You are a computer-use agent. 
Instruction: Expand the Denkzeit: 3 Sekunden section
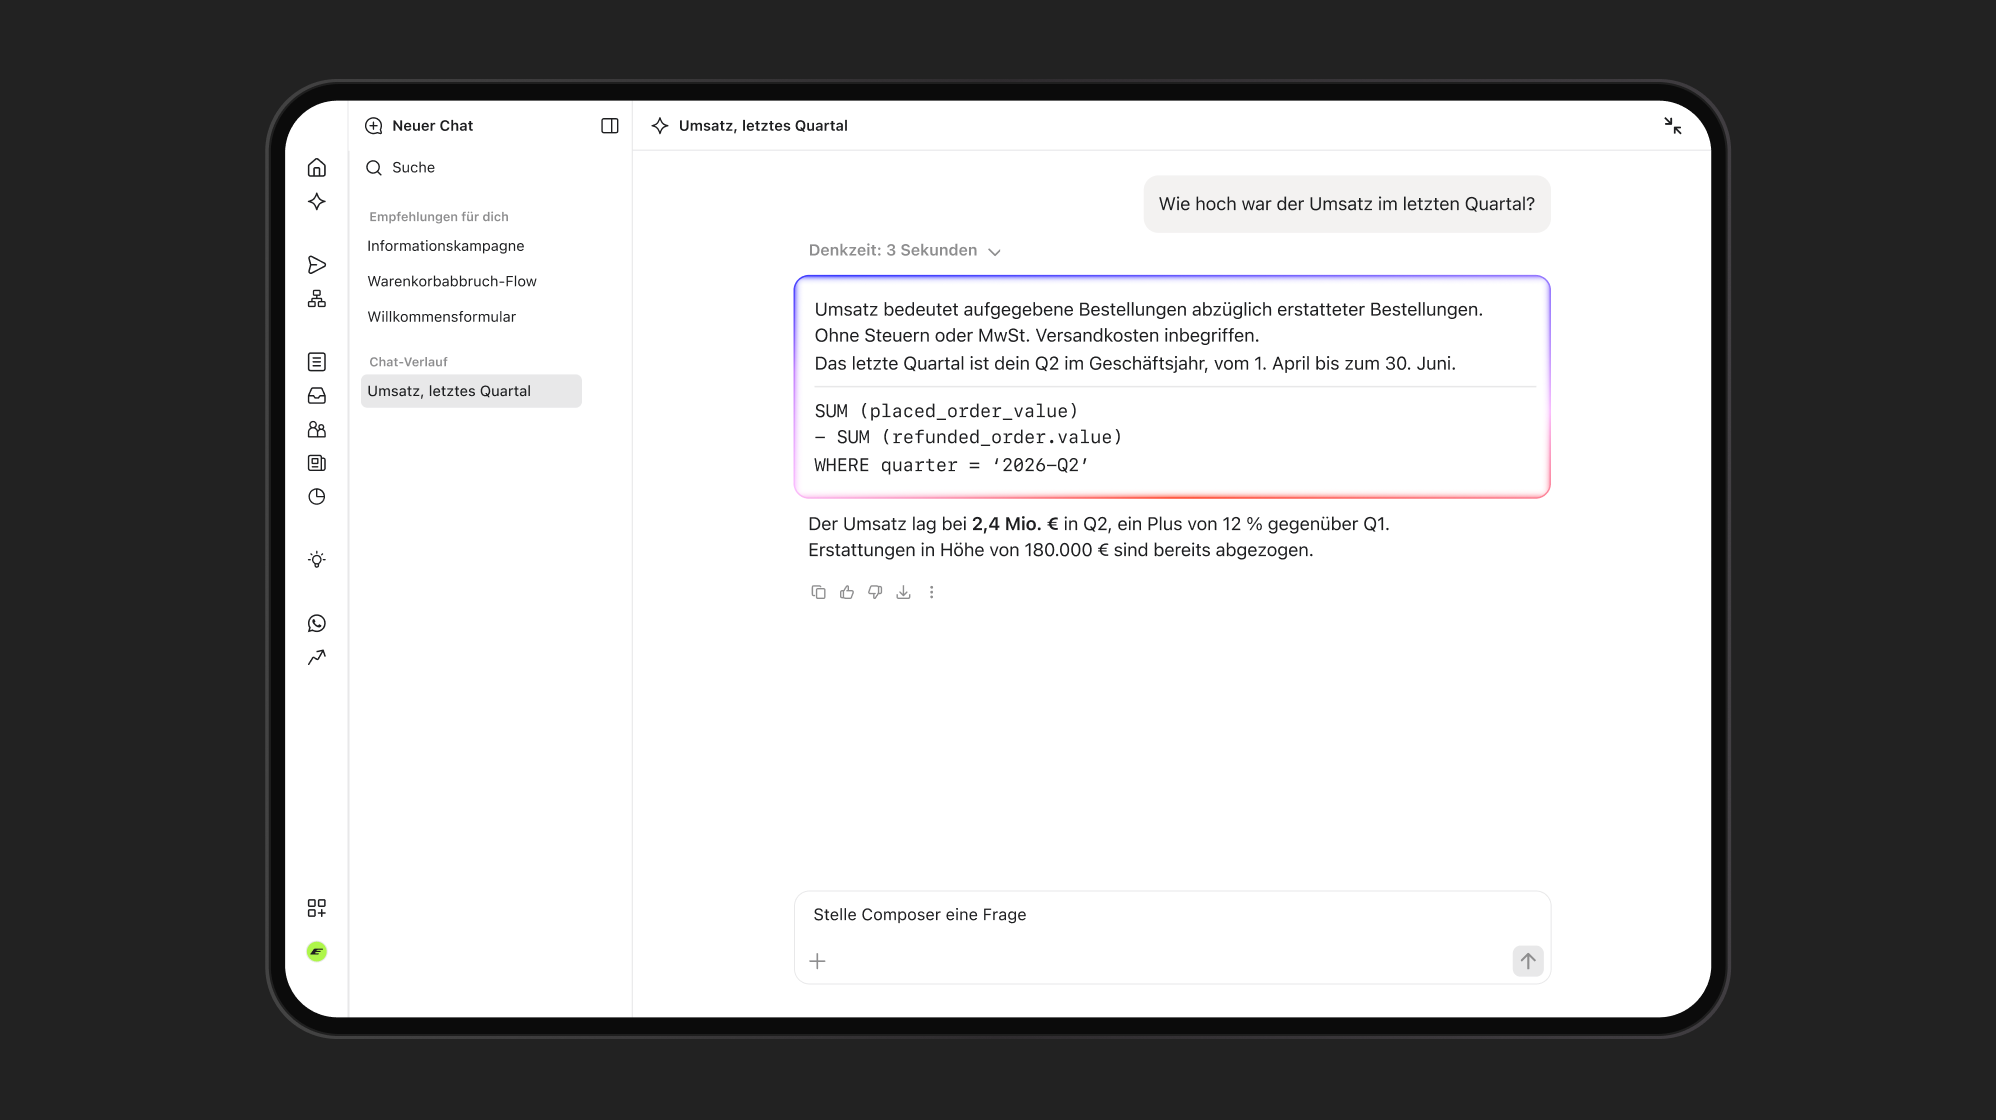click(904, 251)
